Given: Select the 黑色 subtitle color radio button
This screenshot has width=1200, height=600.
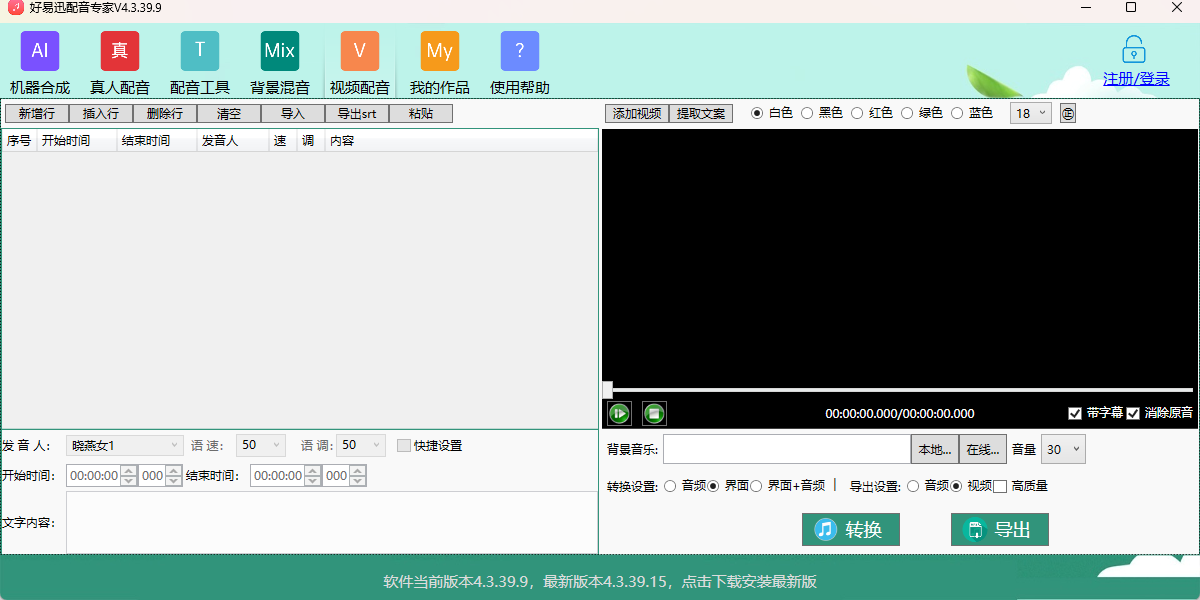Looking at the screenshot, I should tap(809, 112).
